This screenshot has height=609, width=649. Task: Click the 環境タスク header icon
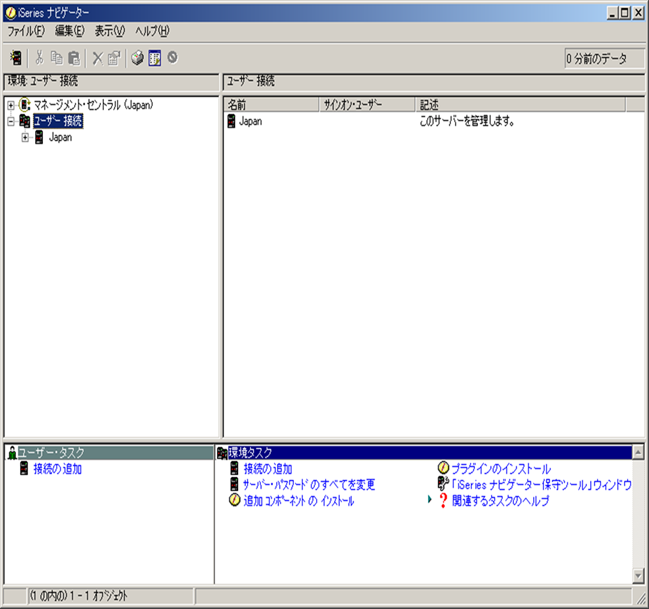(x=222, y=453)
